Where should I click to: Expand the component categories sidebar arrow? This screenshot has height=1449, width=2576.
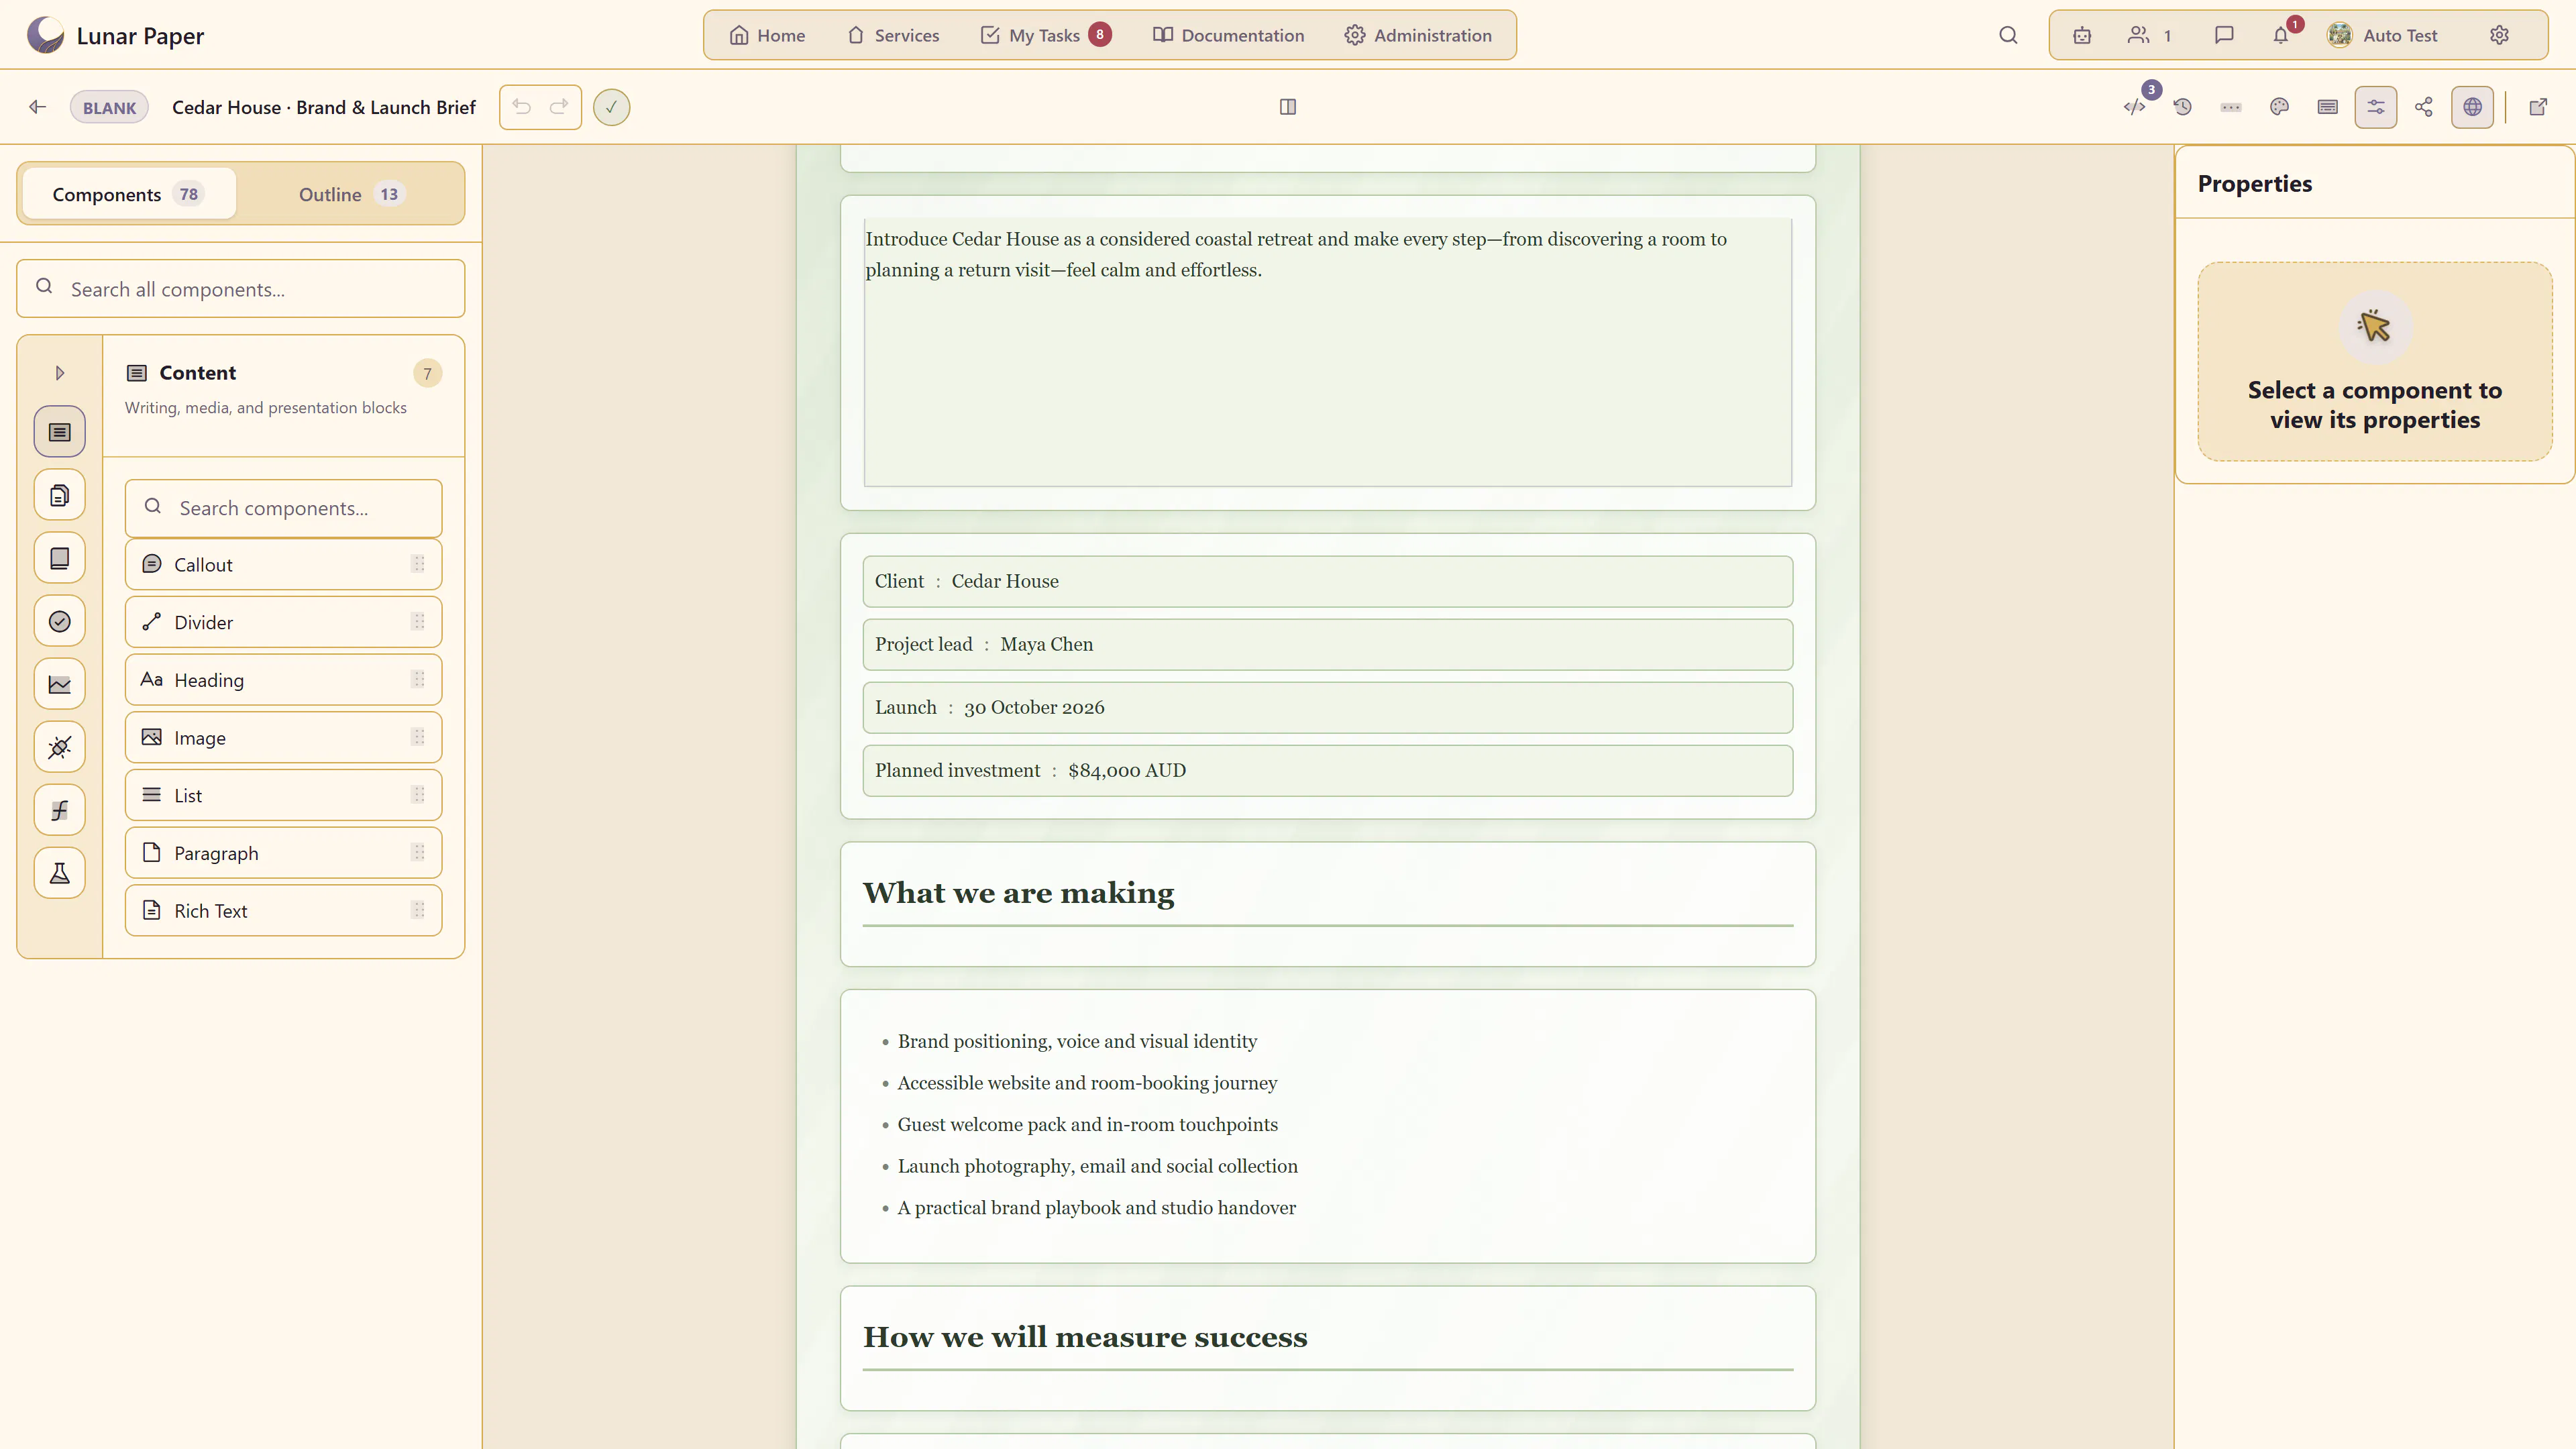60,373
